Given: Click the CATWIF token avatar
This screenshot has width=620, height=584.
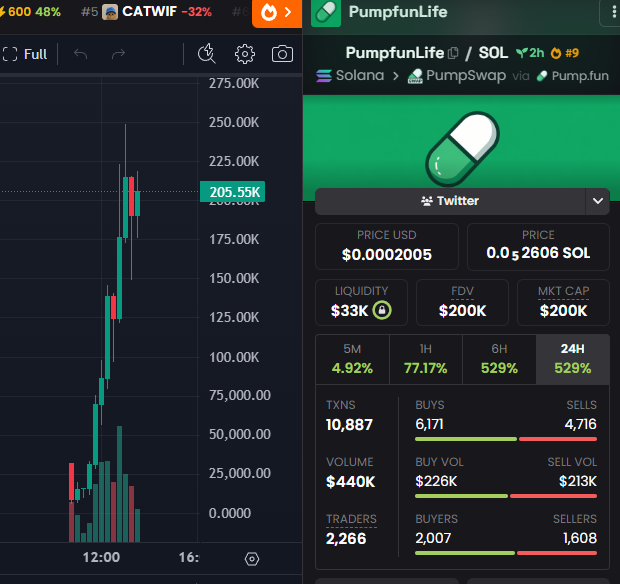Looking at the screenshot, I should [110, 12].
